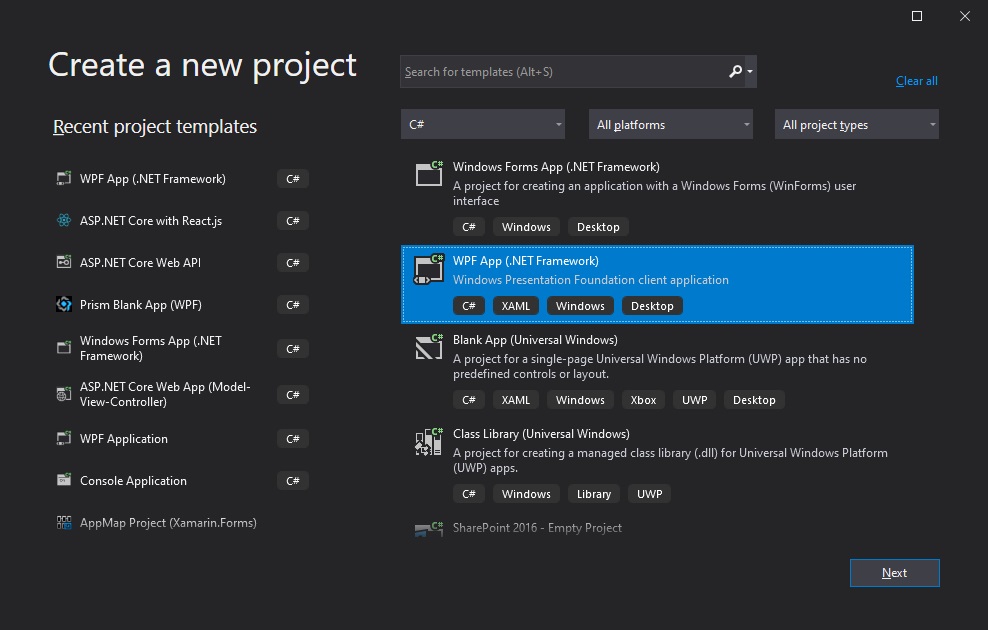Screen dimensions: 988x630
Task: Select recent template WPF Application
Action: coord(181,438)
